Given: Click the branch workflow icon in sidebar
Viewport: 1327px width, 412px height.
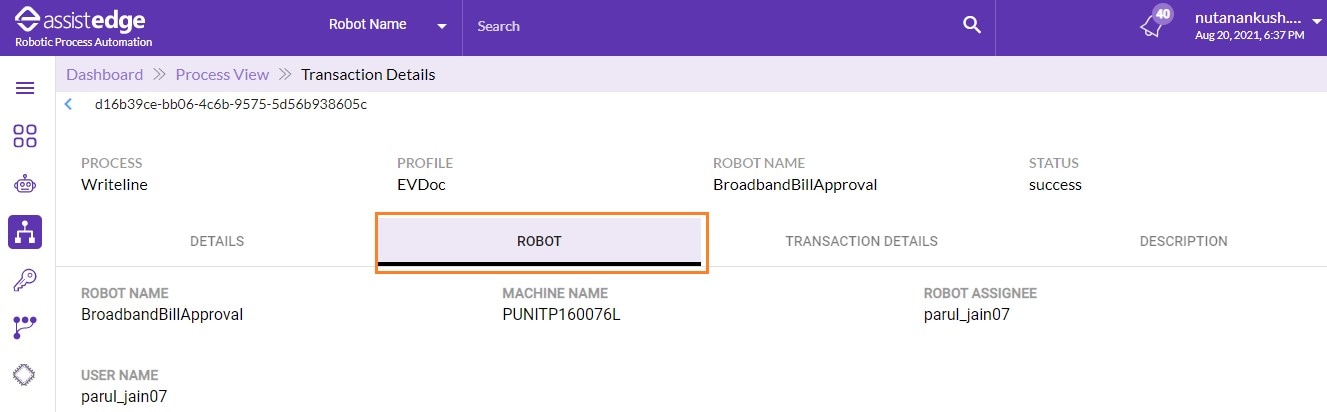Looking at the screenshot, I should point(25,327).
